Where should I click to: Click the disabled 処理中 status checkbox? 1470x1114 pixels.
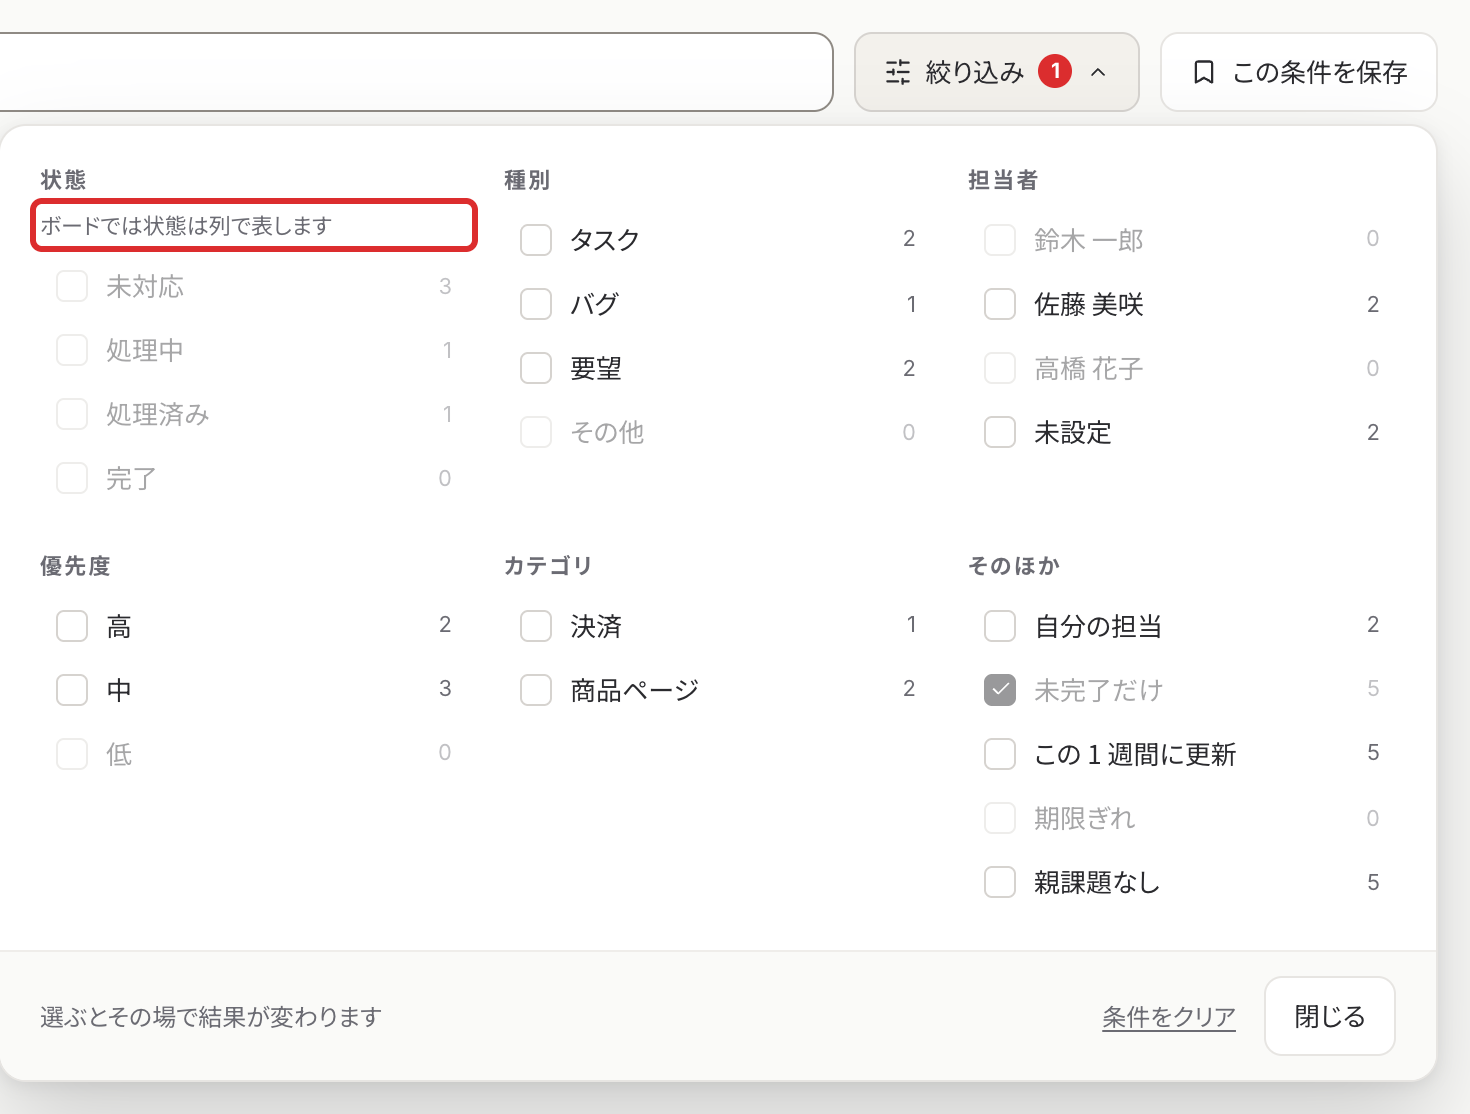(x=72, y=350)
